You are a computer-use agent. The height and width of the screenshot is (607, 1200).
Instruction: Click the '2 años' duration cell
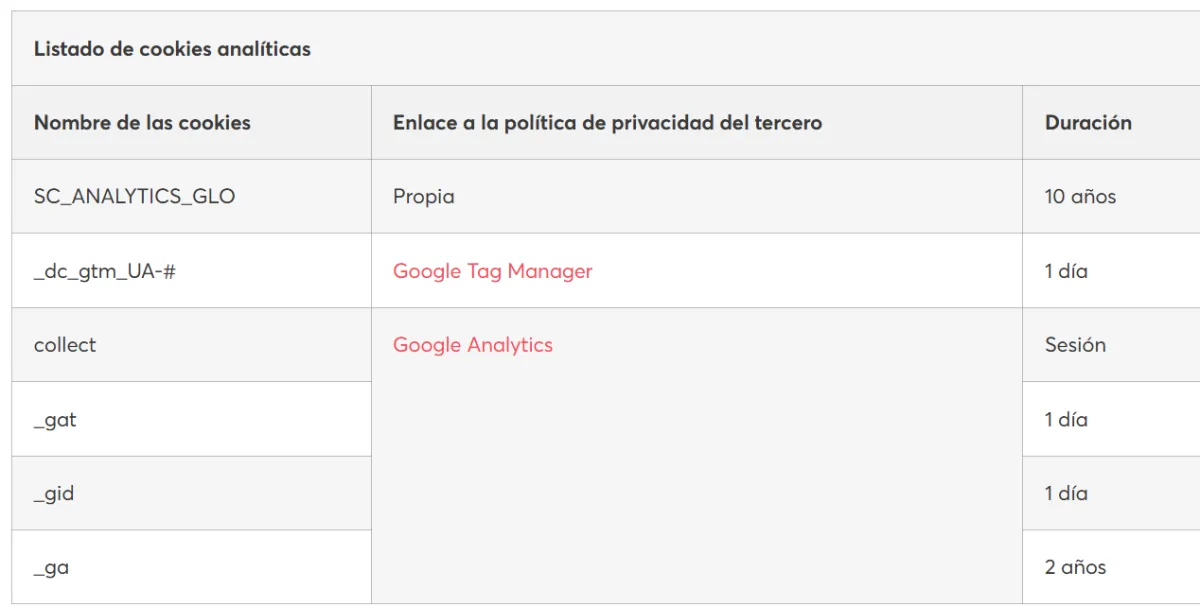[x=1075, y=568]
